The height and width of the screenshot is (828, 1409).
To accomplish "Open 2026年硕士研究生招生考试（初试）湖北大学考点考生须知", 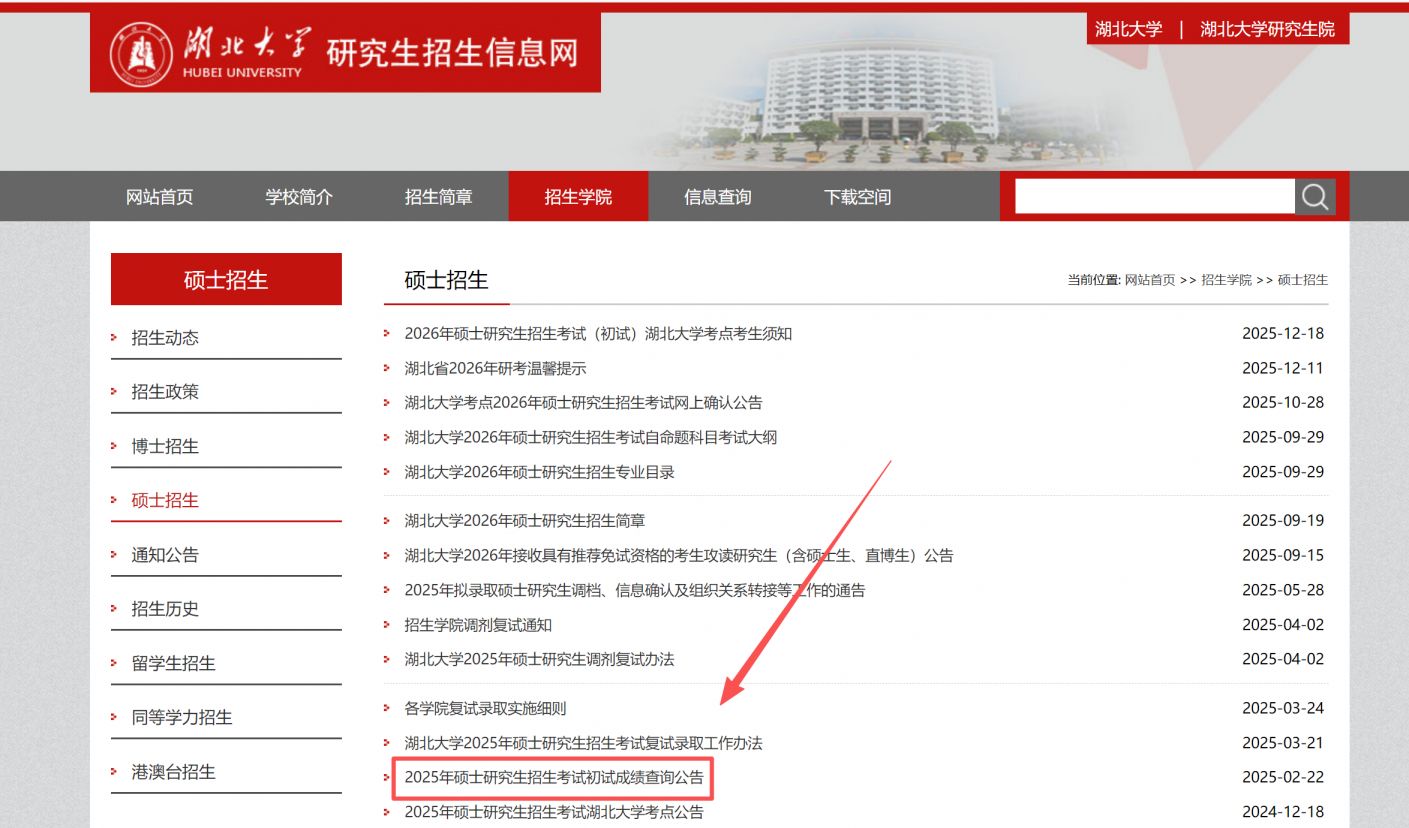I will point(598,334).
